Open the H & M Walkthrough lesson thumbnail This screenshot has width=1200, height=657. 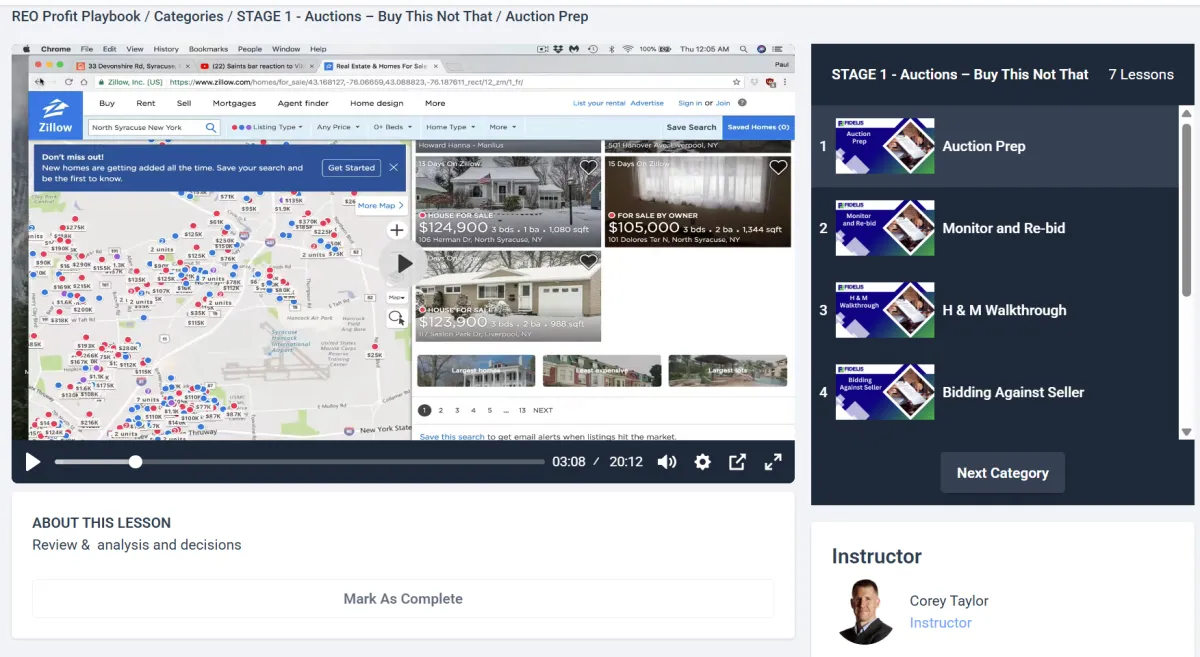(x=885, y=310)
